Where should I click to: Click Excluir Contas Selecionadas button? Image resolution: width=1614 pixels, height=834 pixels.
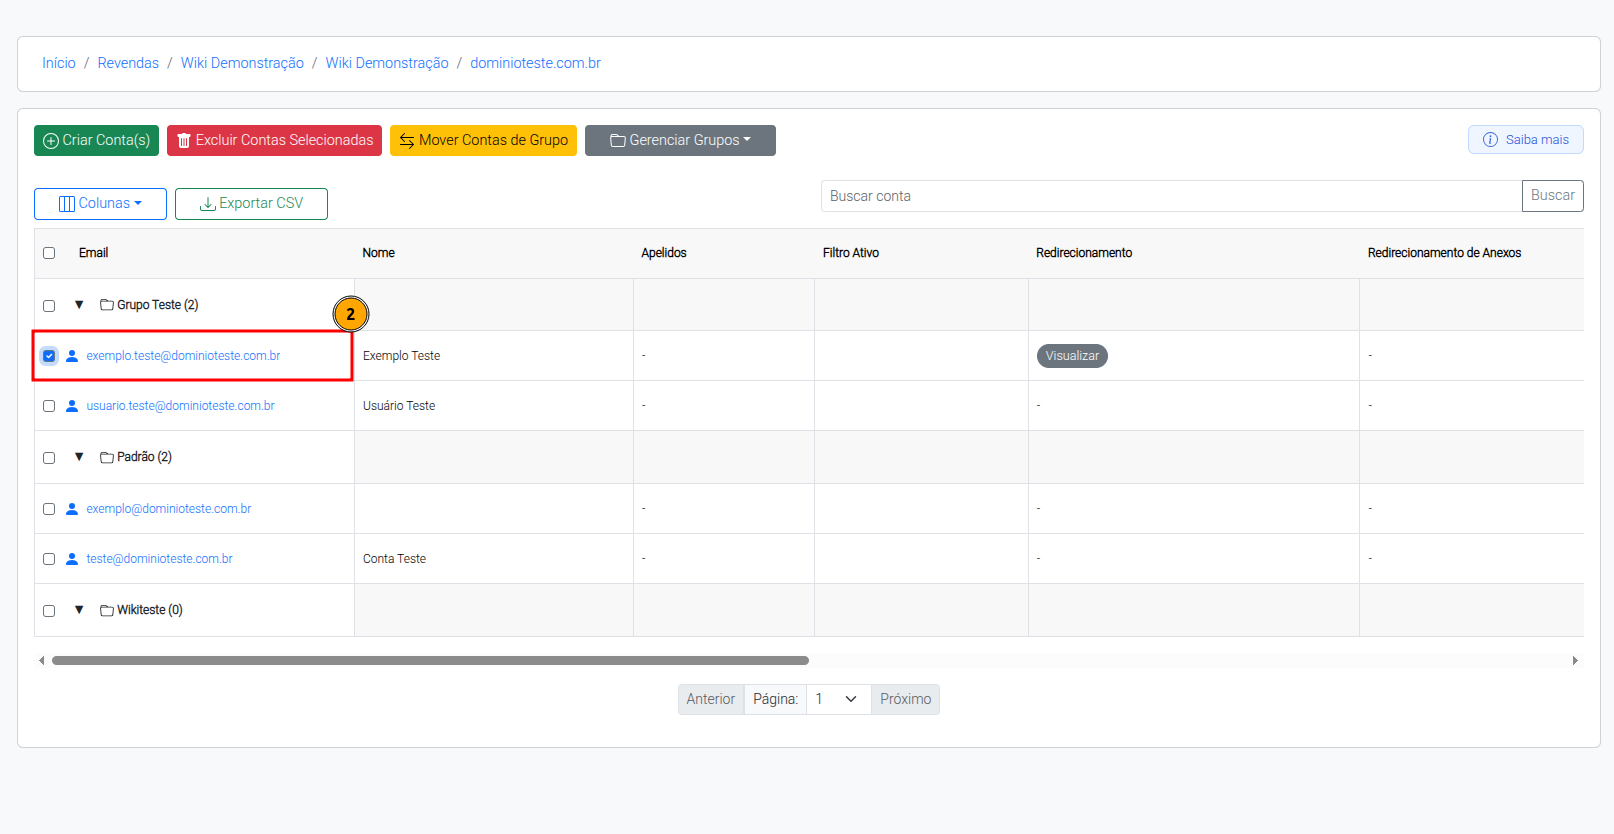coord(274,140)
